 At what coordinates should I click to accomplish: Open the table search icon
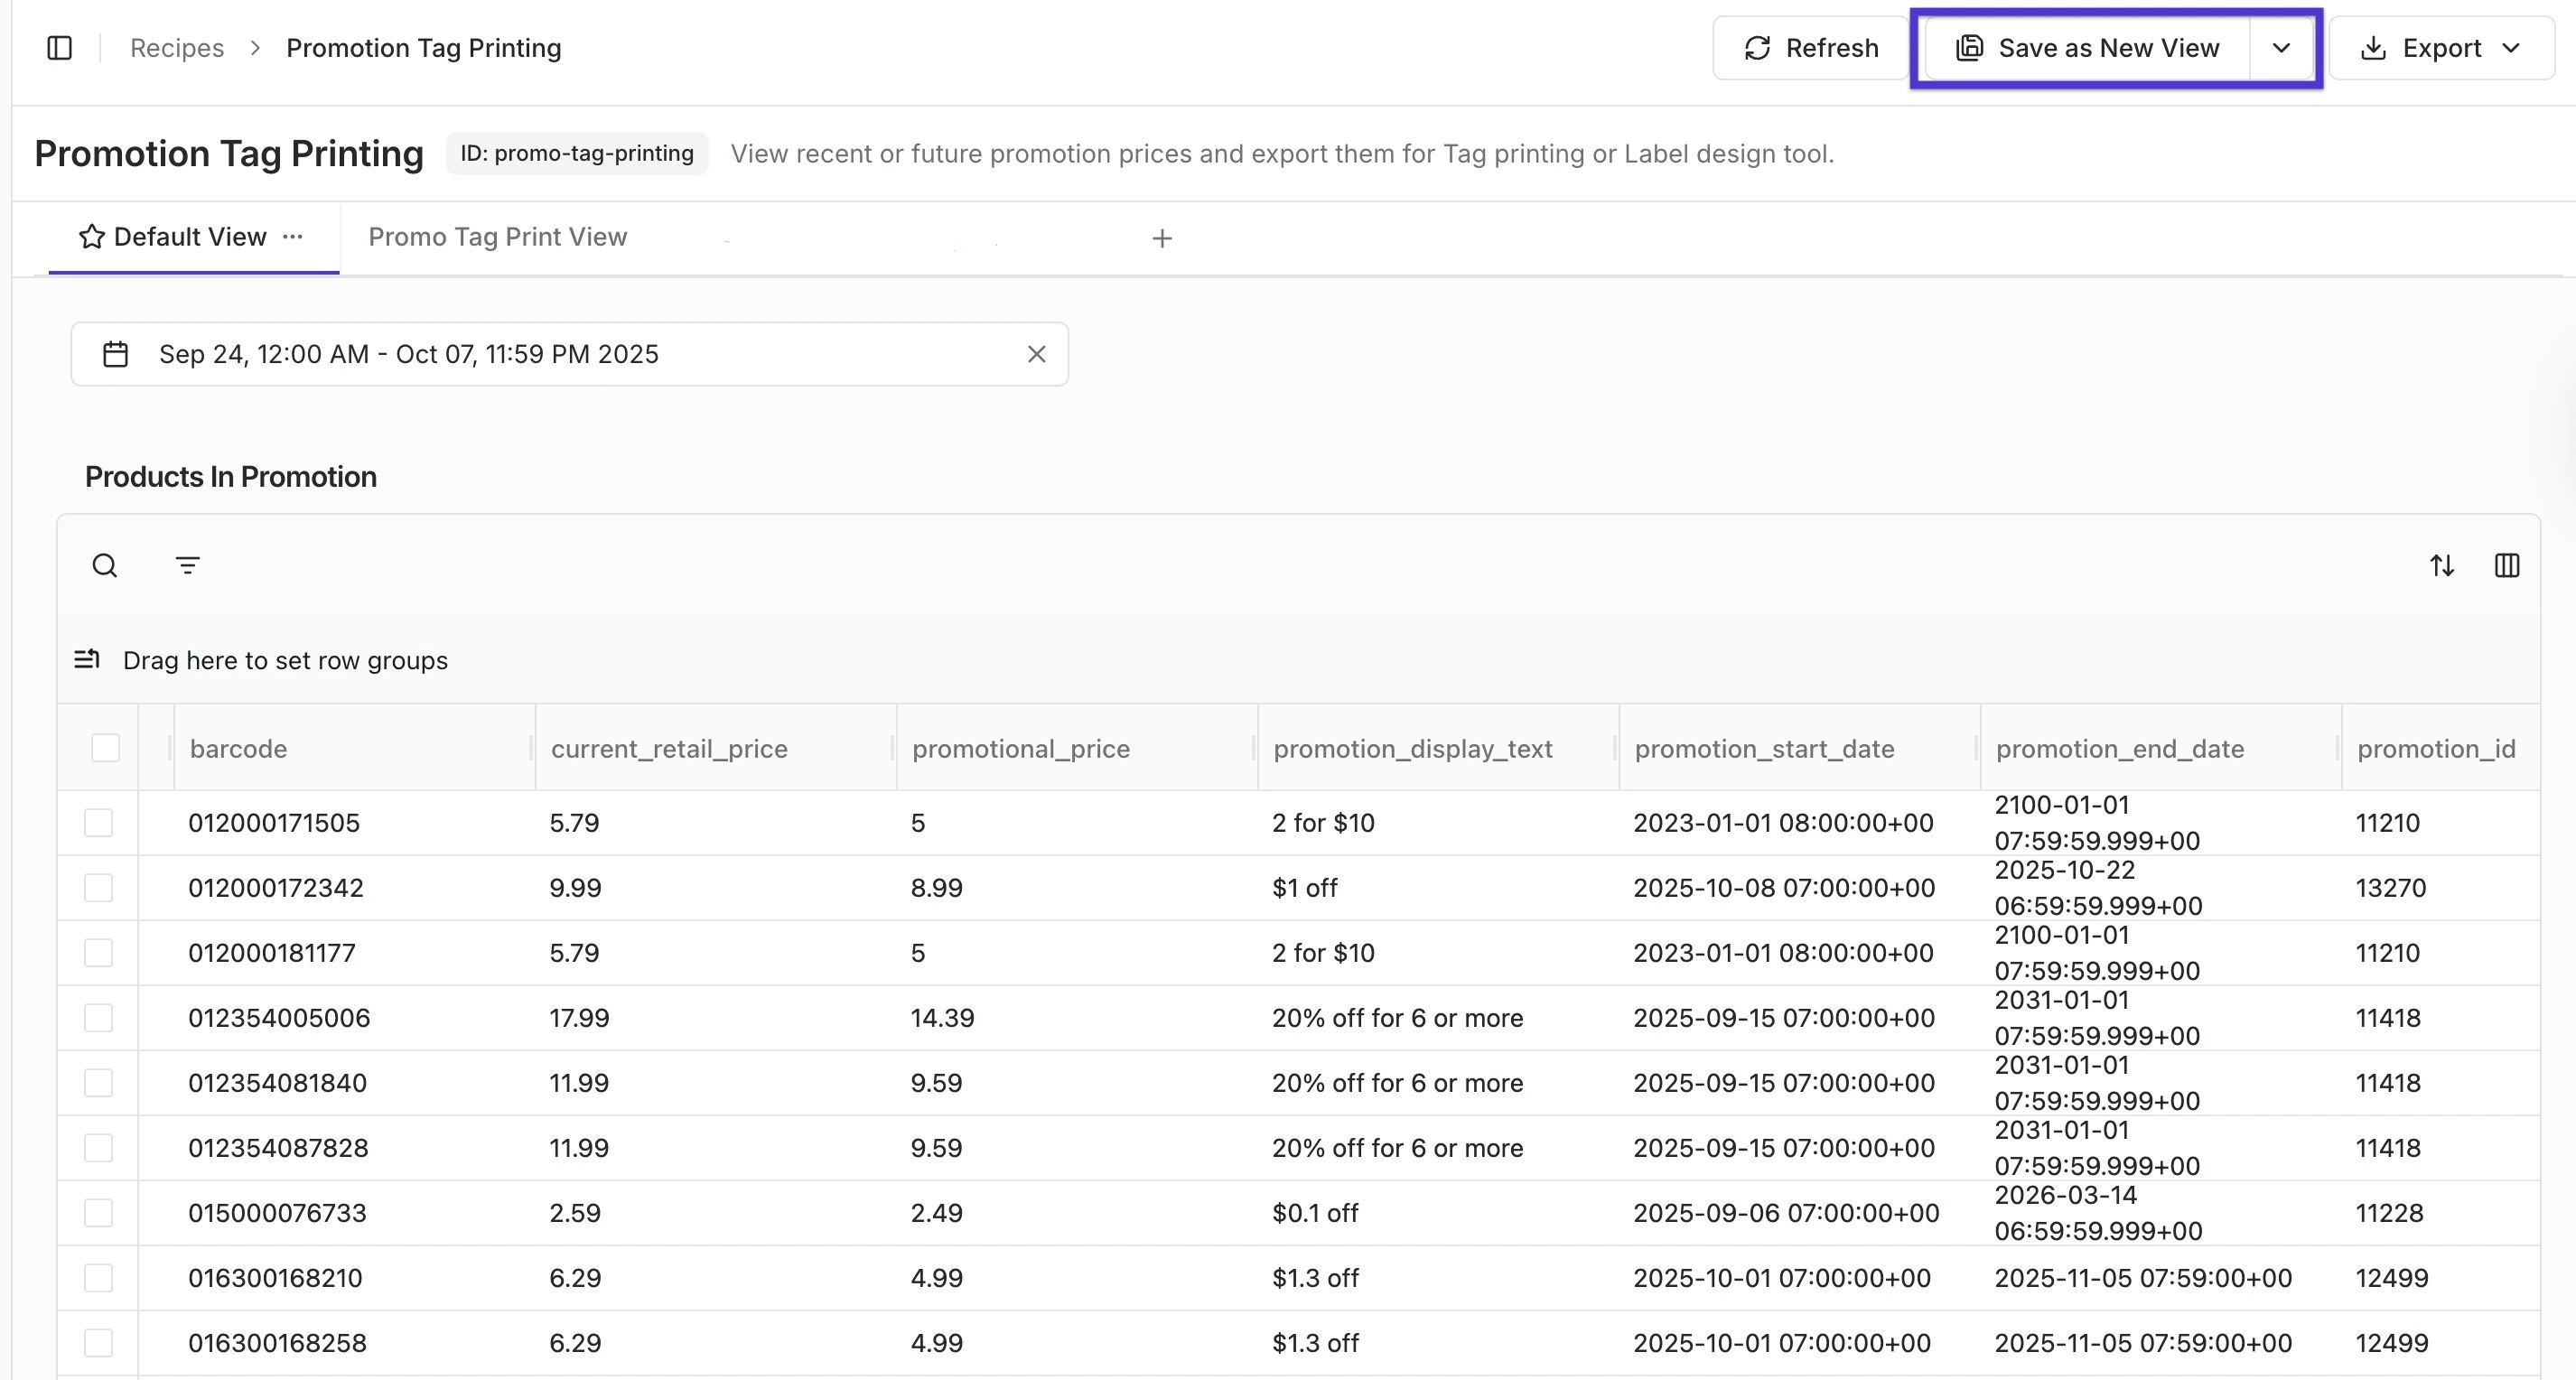click(x=105, y=566)
